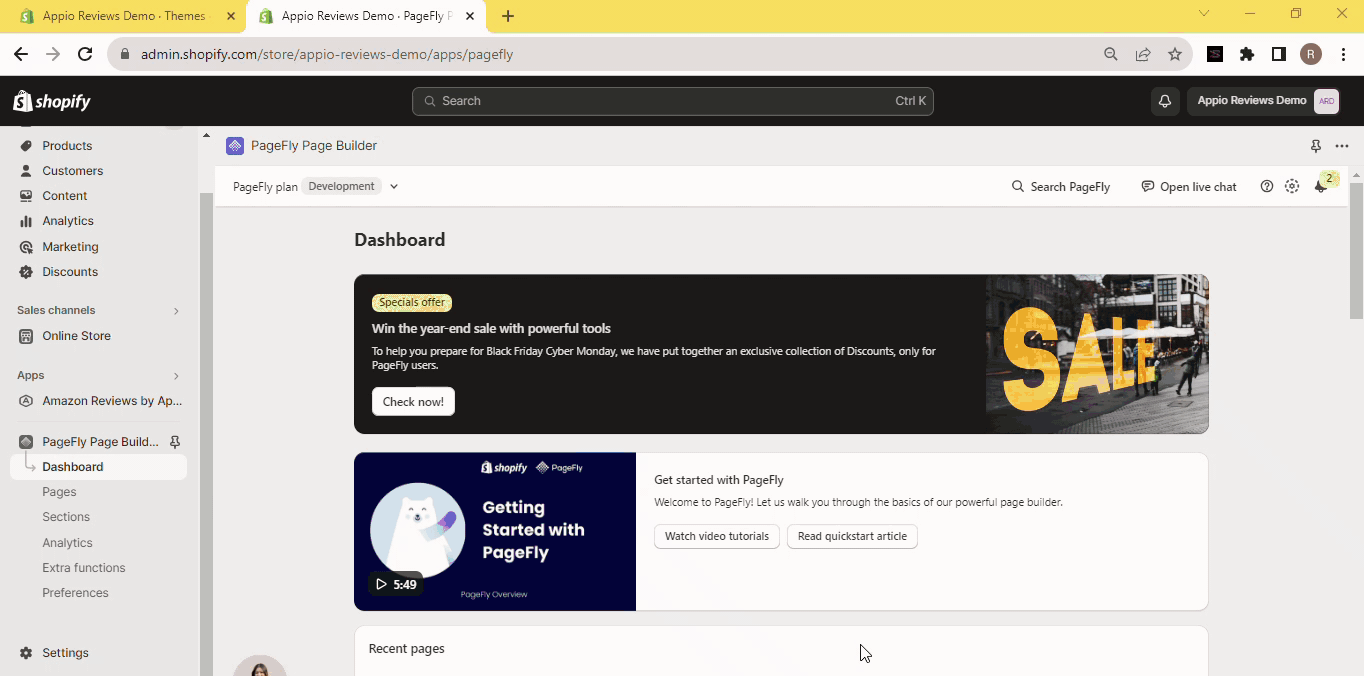Click Search PageFly
The height and width of the screenshot is (676, 1364).
click(x=1061, y=186)
